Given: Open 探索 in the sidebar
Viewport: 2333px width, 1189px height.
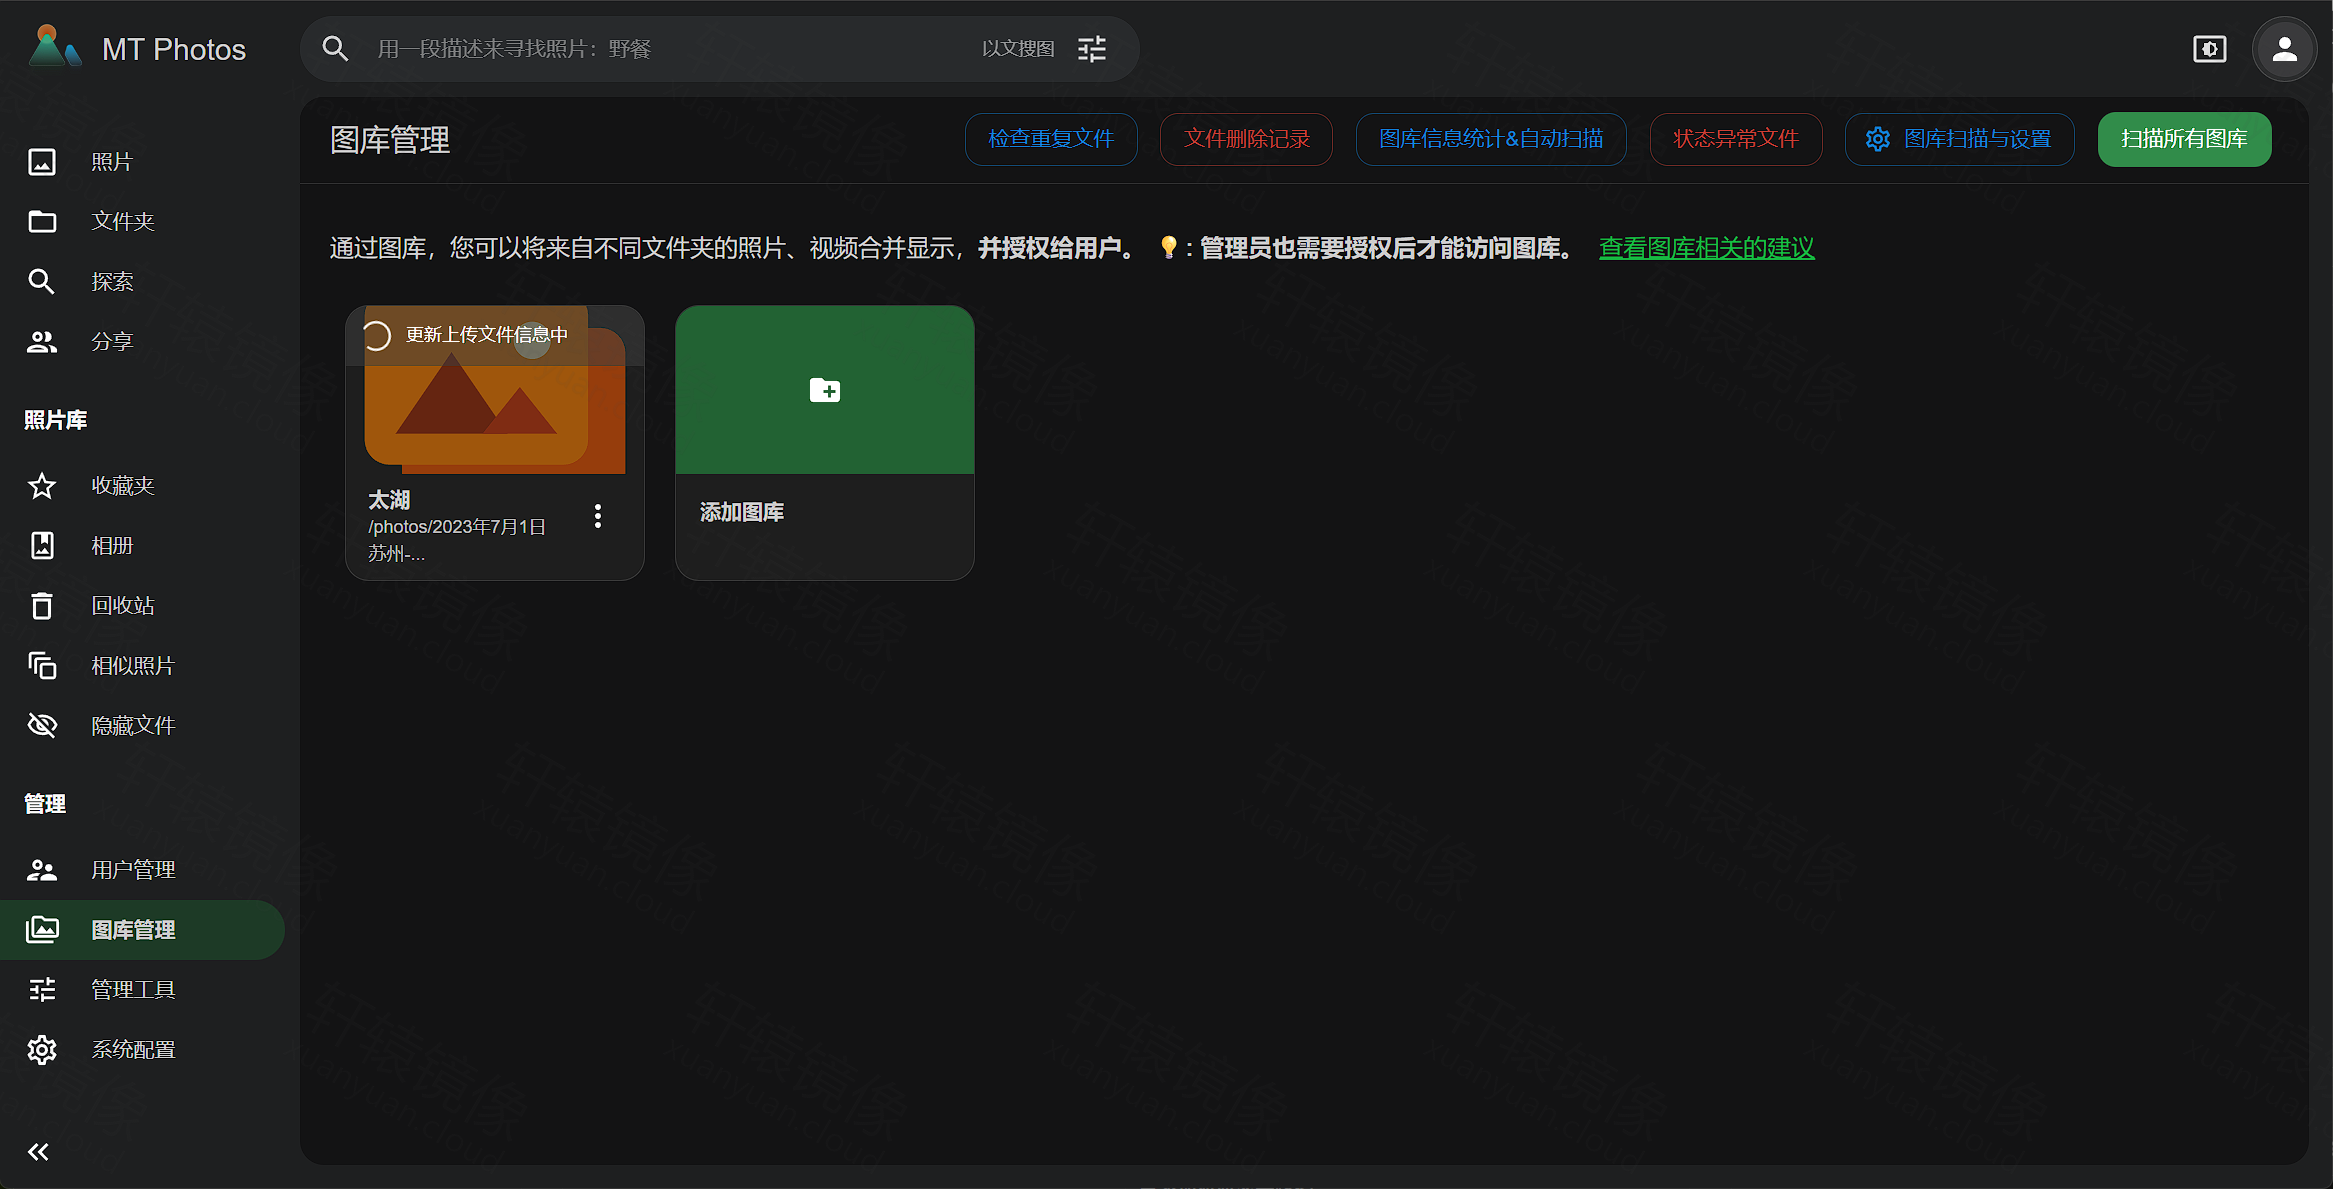Looking at the screenshot, I should click(142, 282).
